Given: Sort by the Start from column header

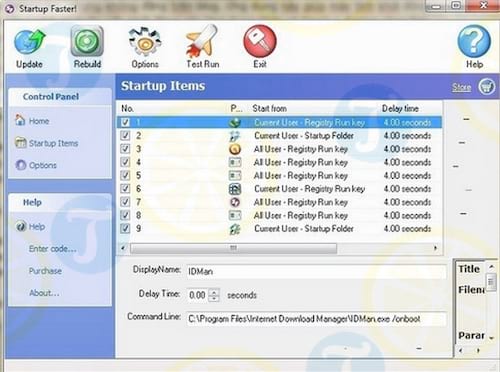Looking at the screenshot, I should tap(269, 108).
